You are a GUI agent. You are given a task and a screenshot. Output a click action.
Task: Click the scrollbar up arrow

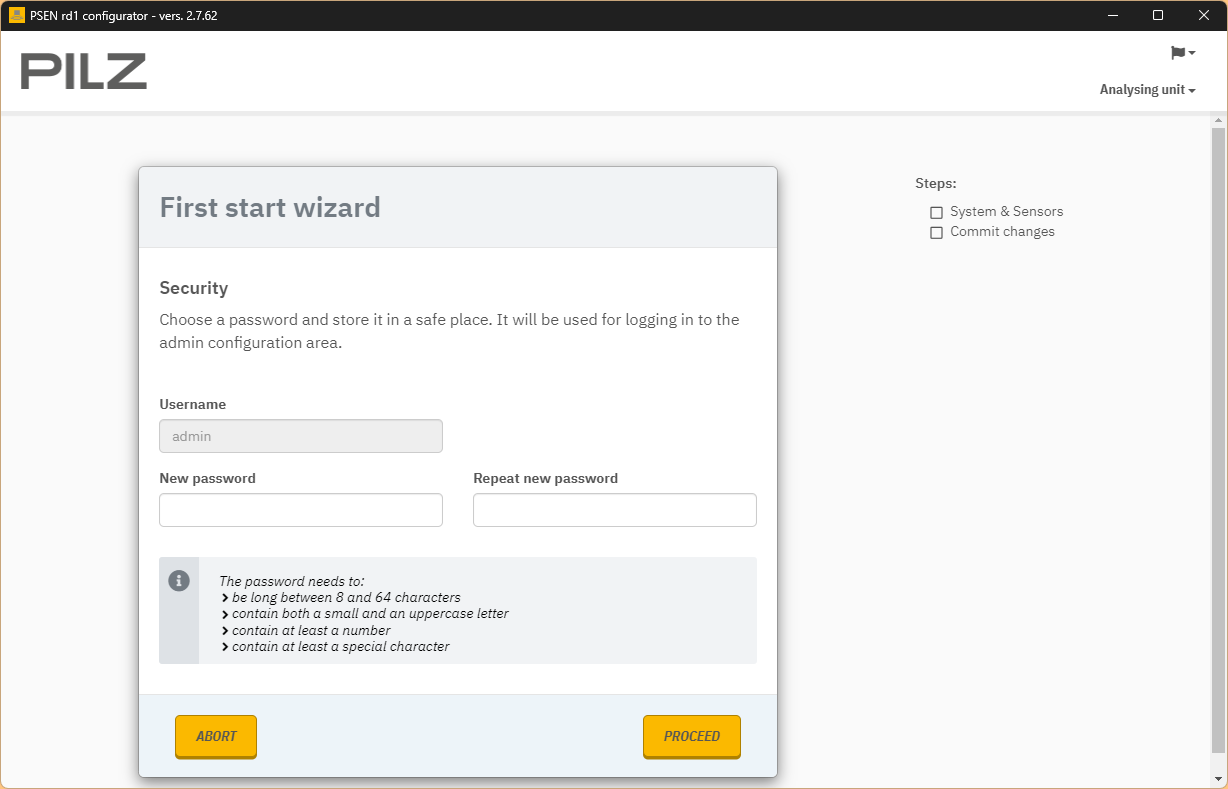(x=1218, y=121)
